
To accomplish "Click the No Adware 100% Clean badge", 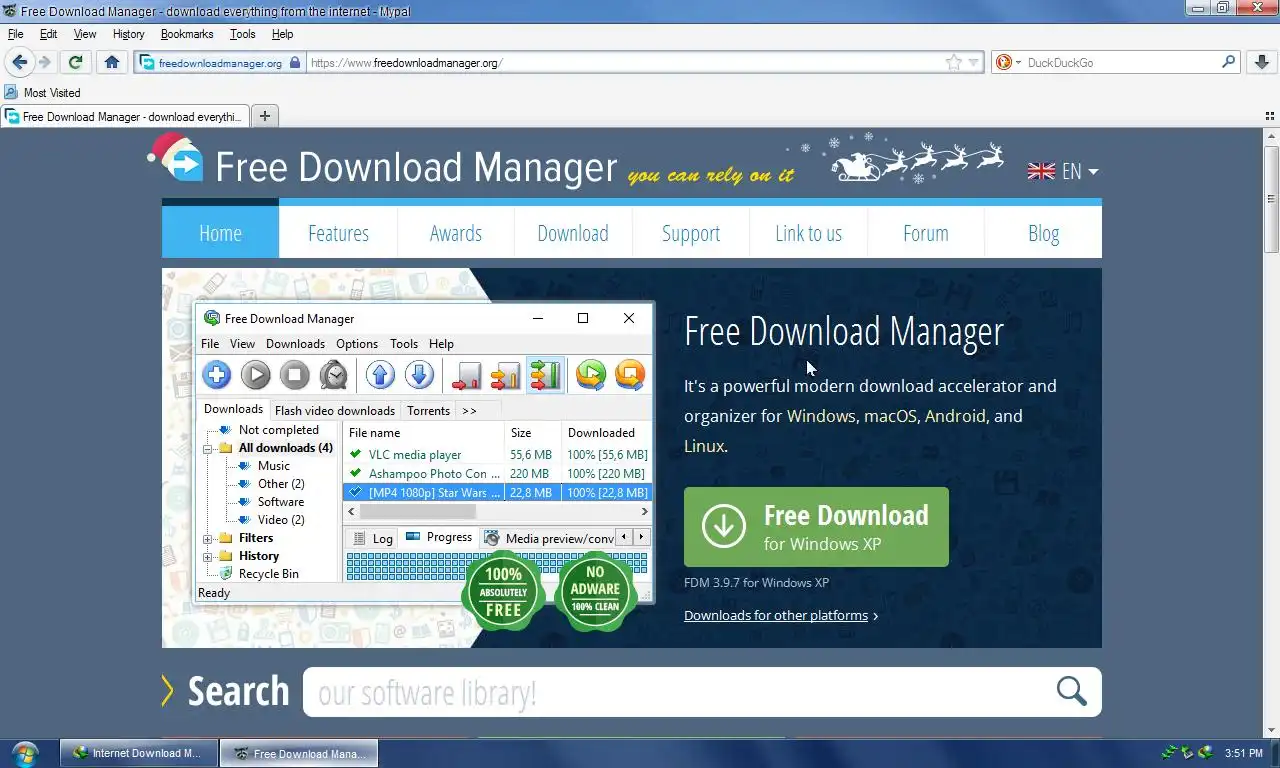I will (595, 590).
